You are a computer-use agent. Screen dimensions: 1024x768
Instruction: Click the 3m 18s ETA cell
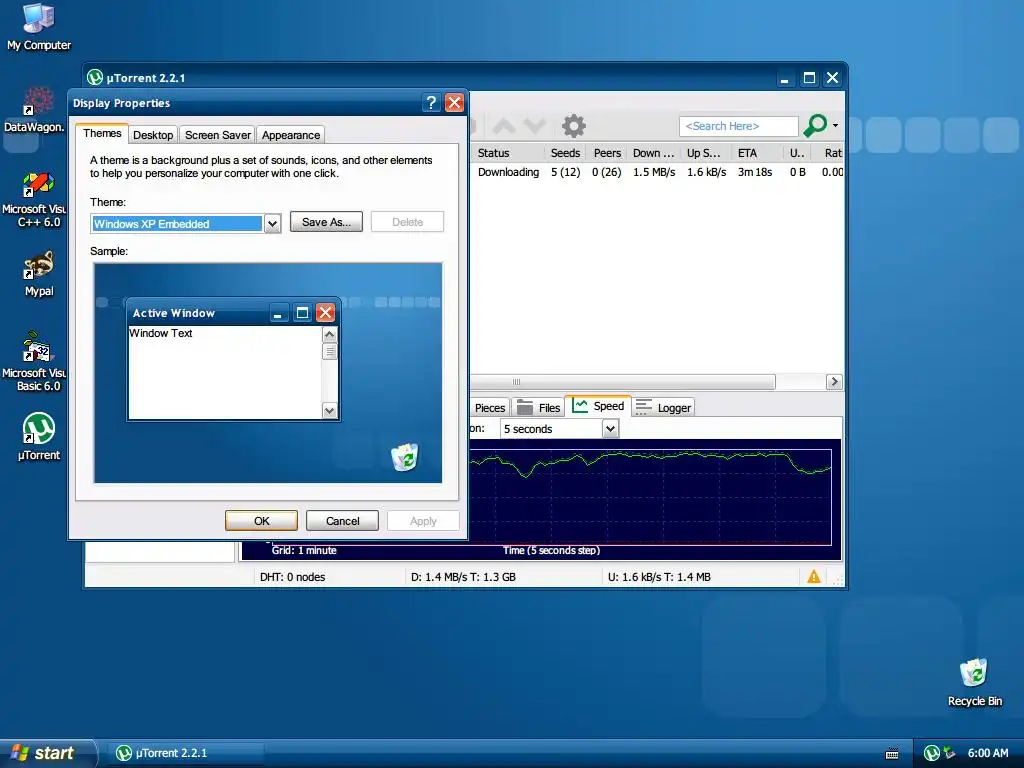[x=755, y=172]
